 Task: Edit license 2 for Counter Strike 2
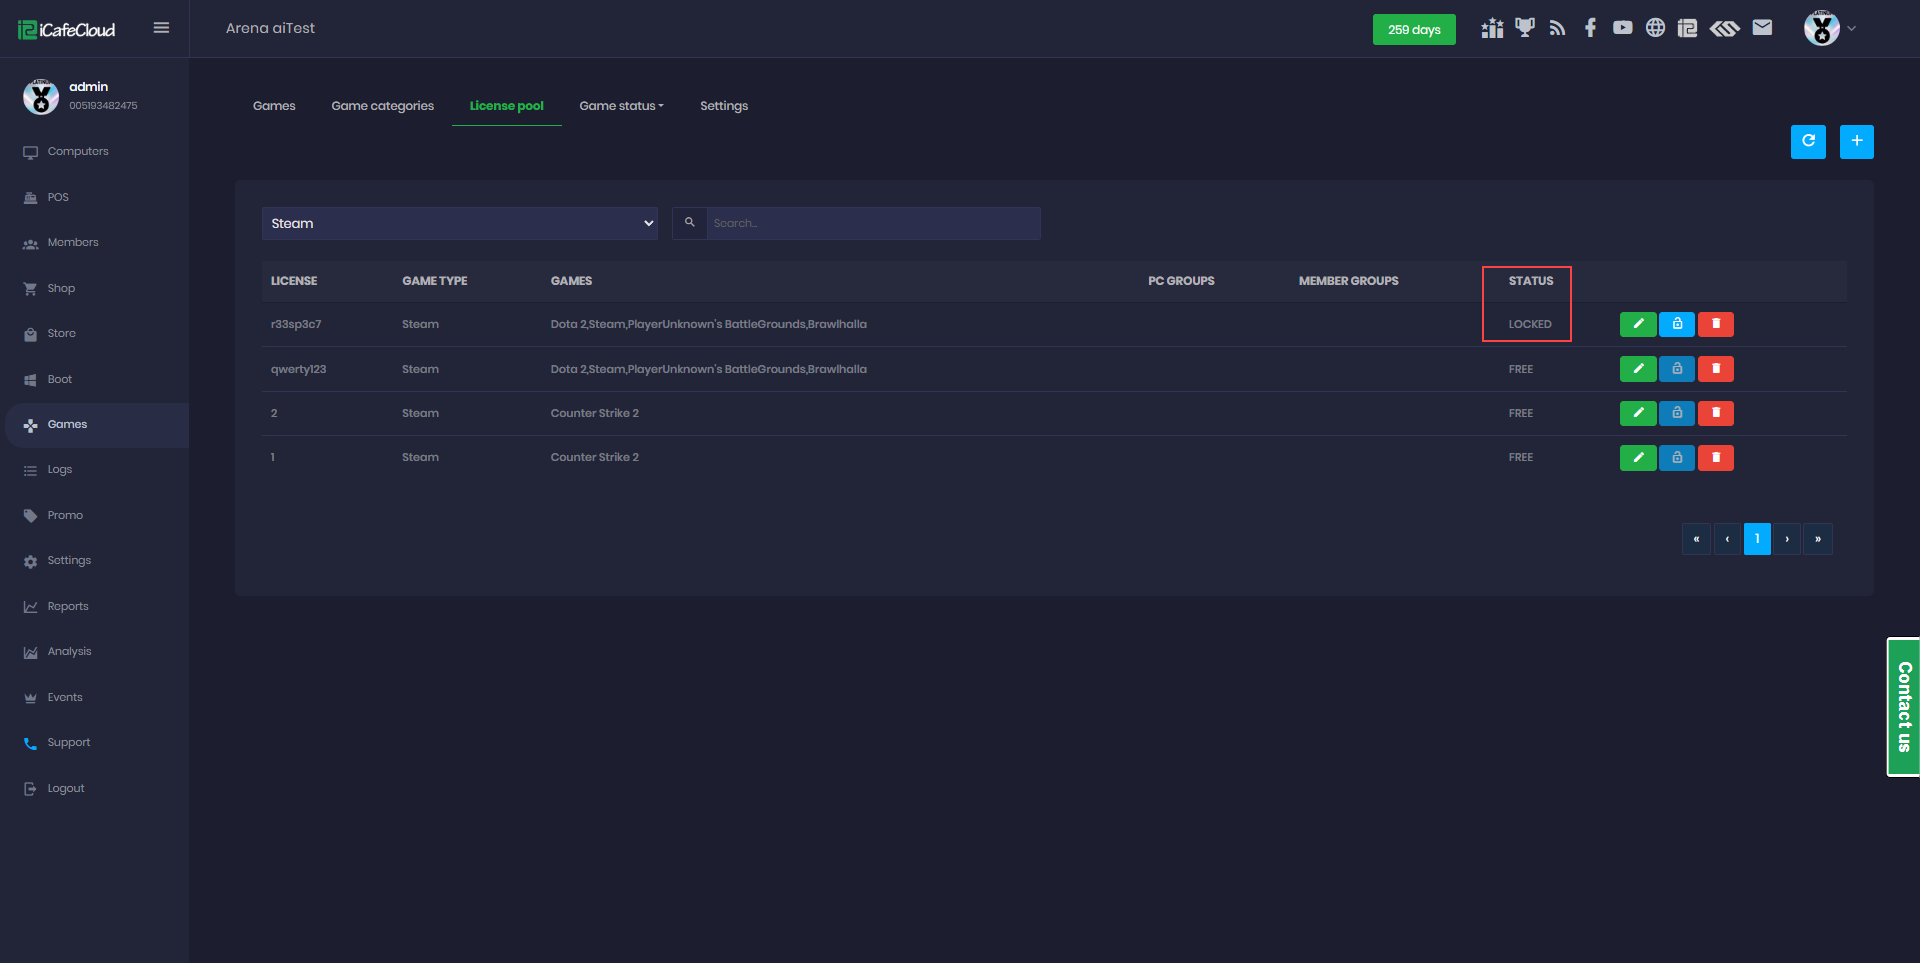click(1638, 413)
